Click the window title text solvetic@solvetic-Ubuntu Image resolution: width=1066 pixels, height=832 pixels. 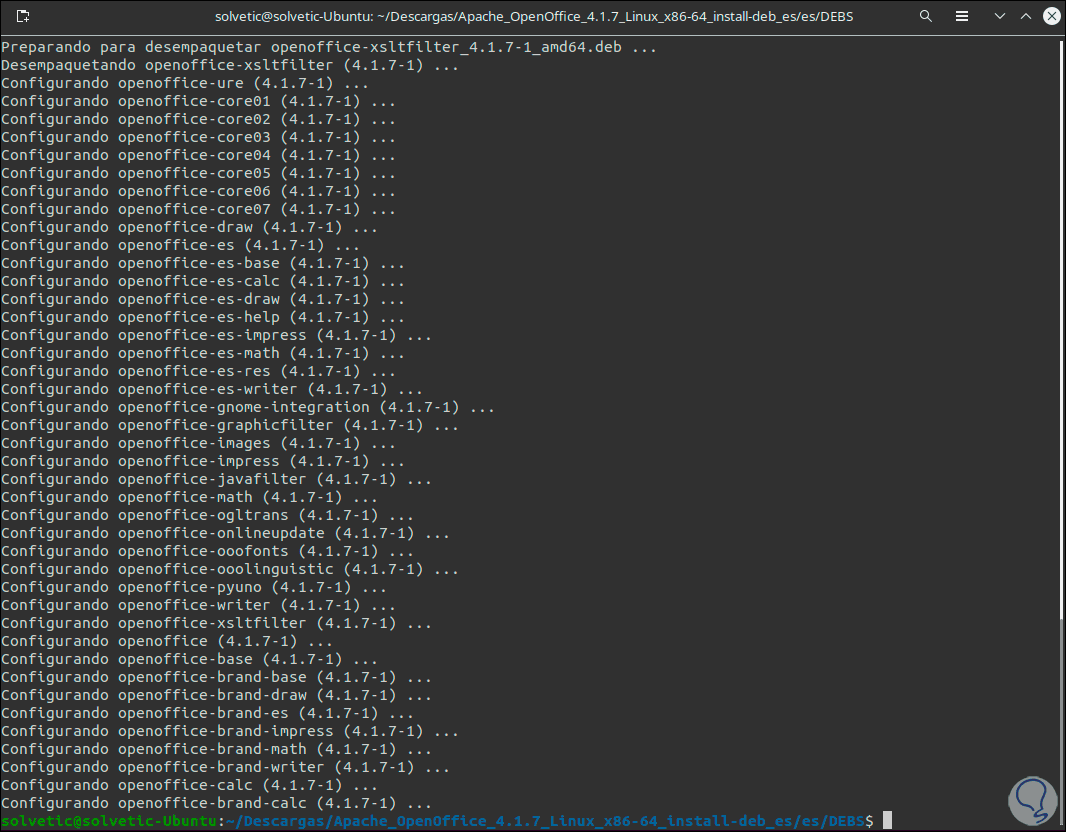pyautogui.click(x=294, y=16)
